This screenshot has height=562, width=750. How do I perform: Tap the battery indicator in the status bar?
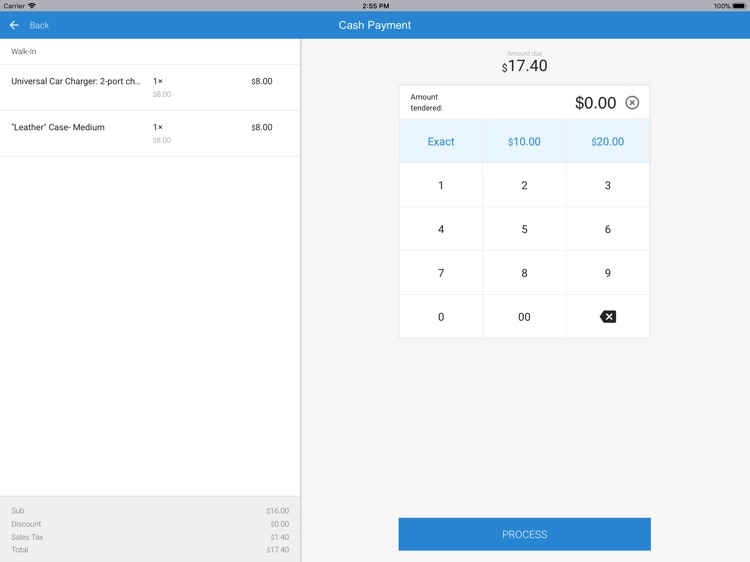click(x=739, y=6)
